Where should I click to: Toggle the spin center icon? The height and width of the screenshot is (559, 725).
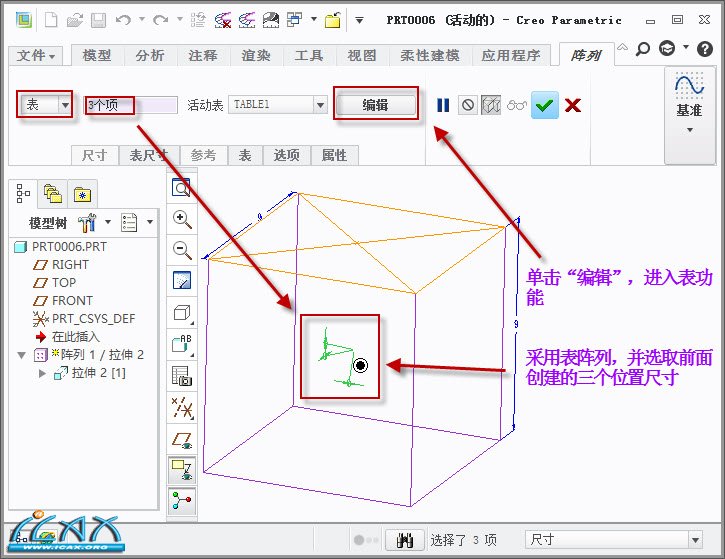click(x=182, y=501)
